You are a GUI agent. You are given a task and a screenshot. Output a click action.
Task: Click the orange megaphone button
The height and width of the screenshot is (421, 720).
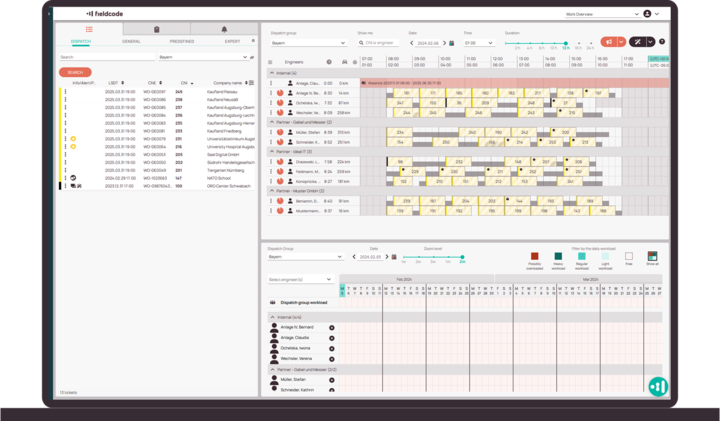609,42
